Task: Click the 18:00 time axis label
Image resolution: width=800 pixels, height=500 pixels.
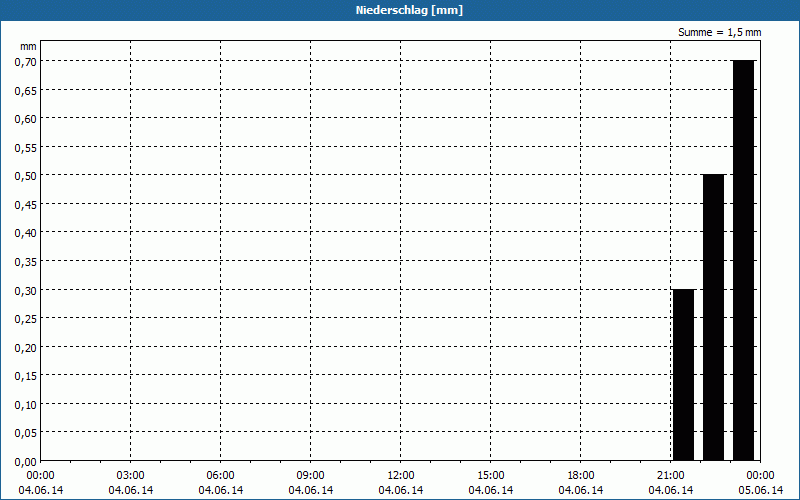Action: coord(581,475)
